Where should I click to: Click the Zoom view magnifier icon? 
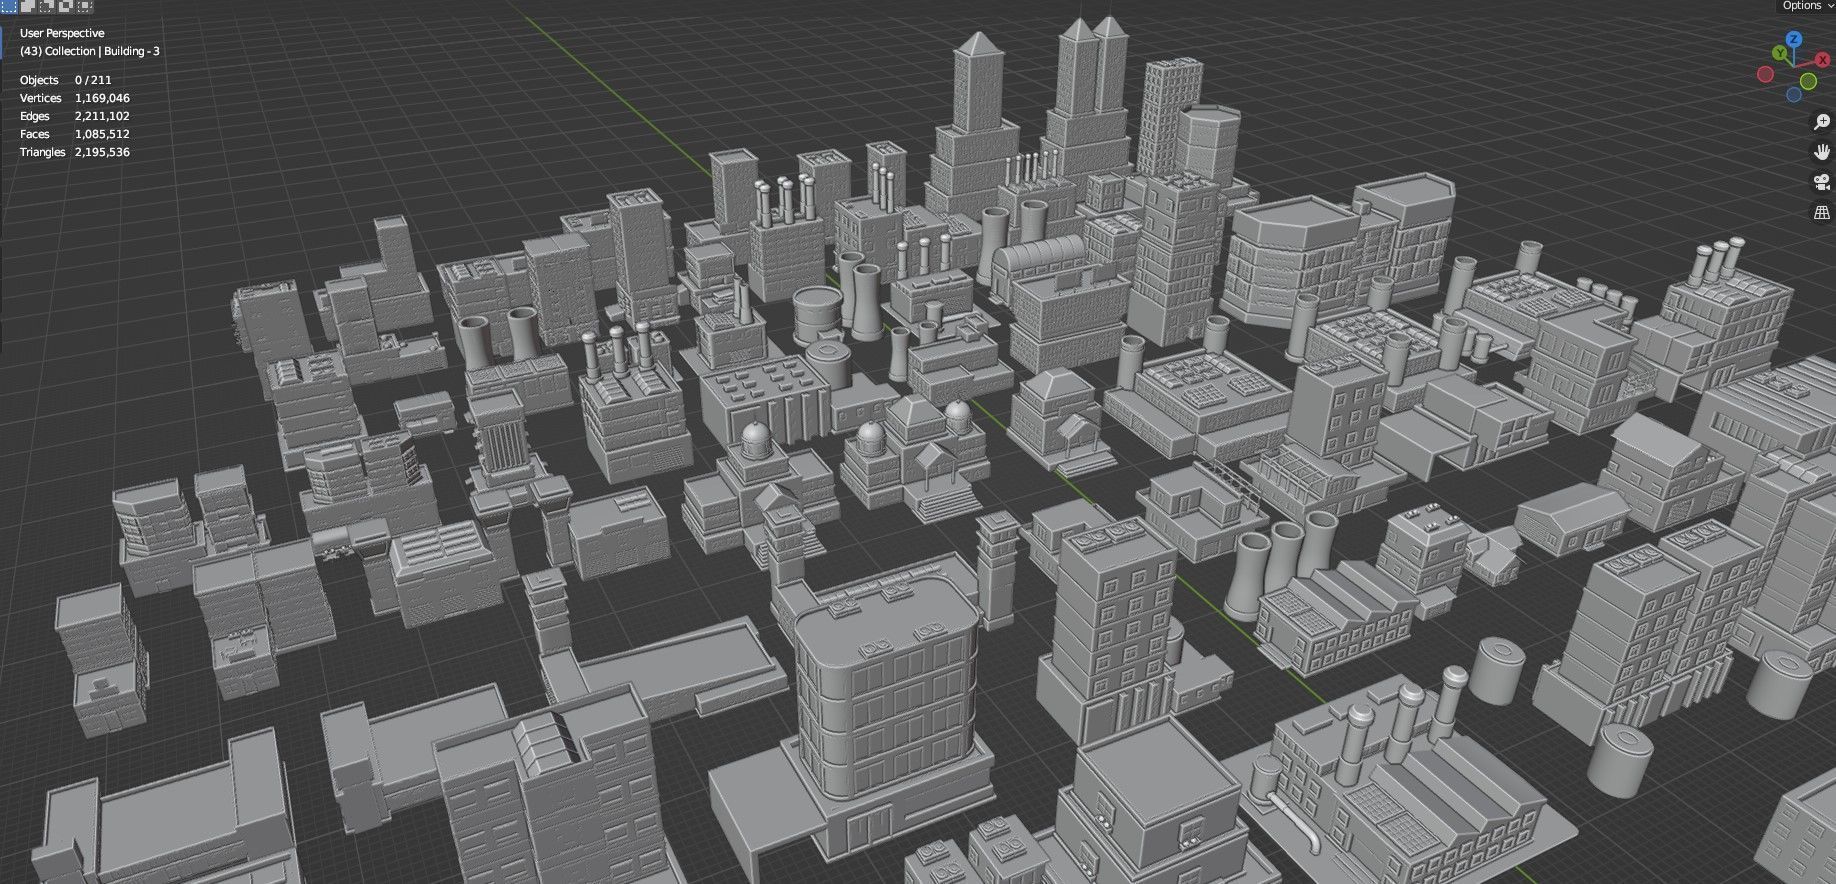pos(1822,122)
